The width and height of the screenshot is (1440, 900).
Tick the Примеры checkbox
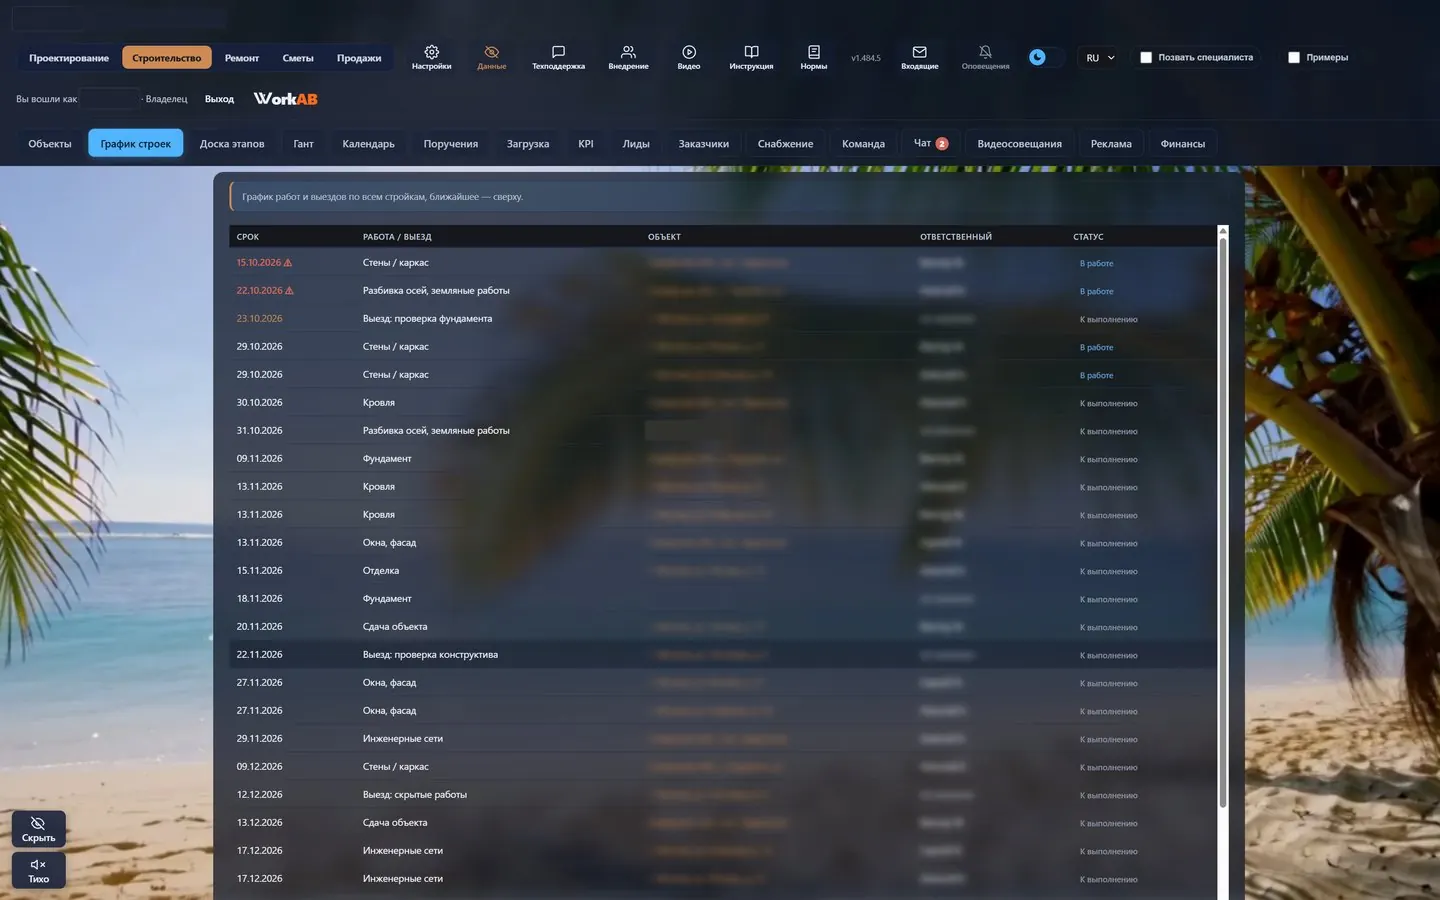click(1294, 58)
